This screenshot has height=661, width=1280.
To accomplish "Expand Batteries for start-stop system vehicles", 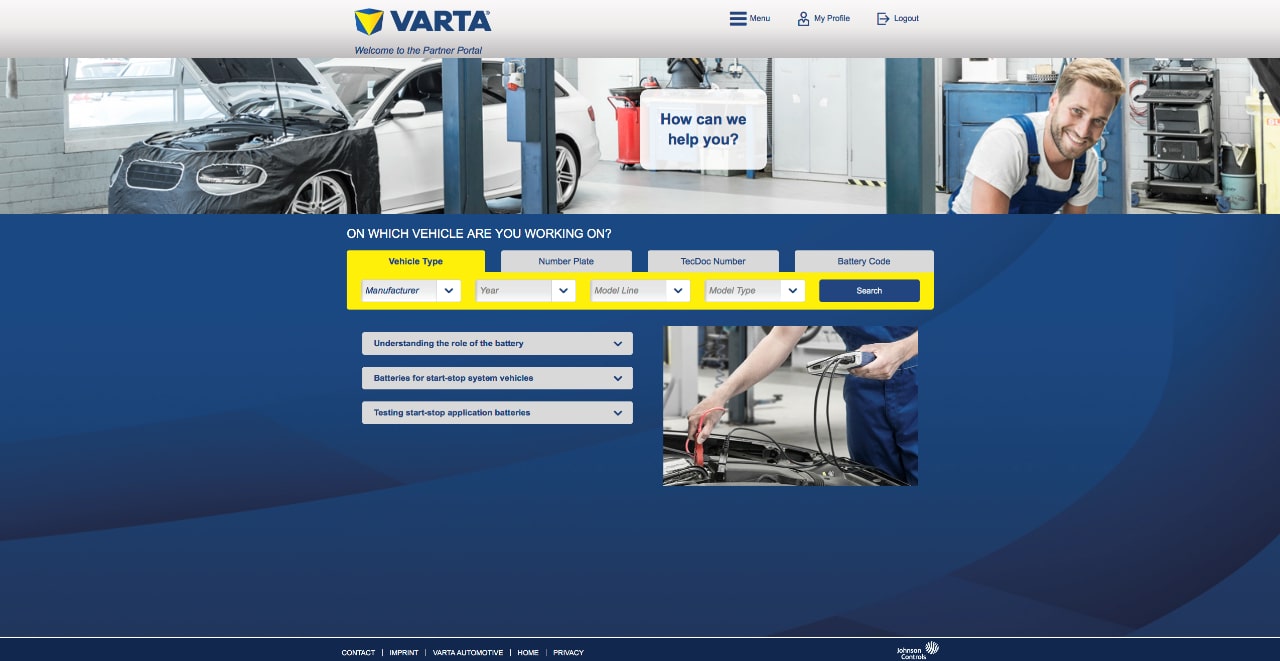I will pos(497,378).
